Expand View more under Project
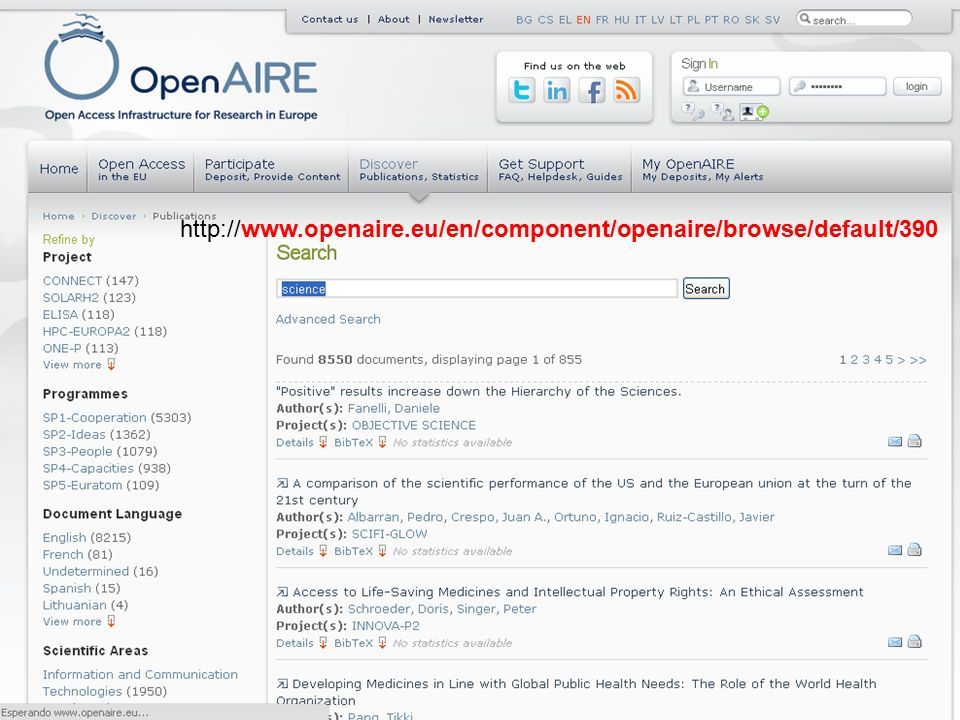 (79, 365)
